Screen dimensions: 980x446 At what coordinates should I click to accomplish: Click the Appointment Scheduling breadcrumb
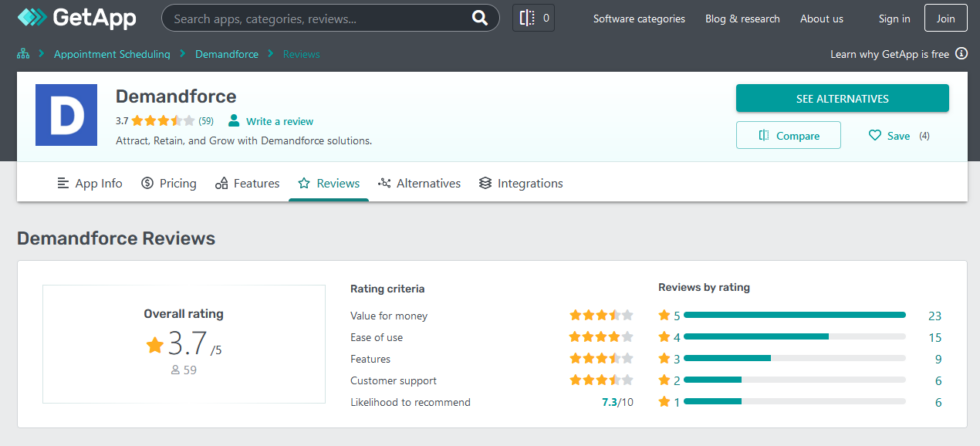112,54
